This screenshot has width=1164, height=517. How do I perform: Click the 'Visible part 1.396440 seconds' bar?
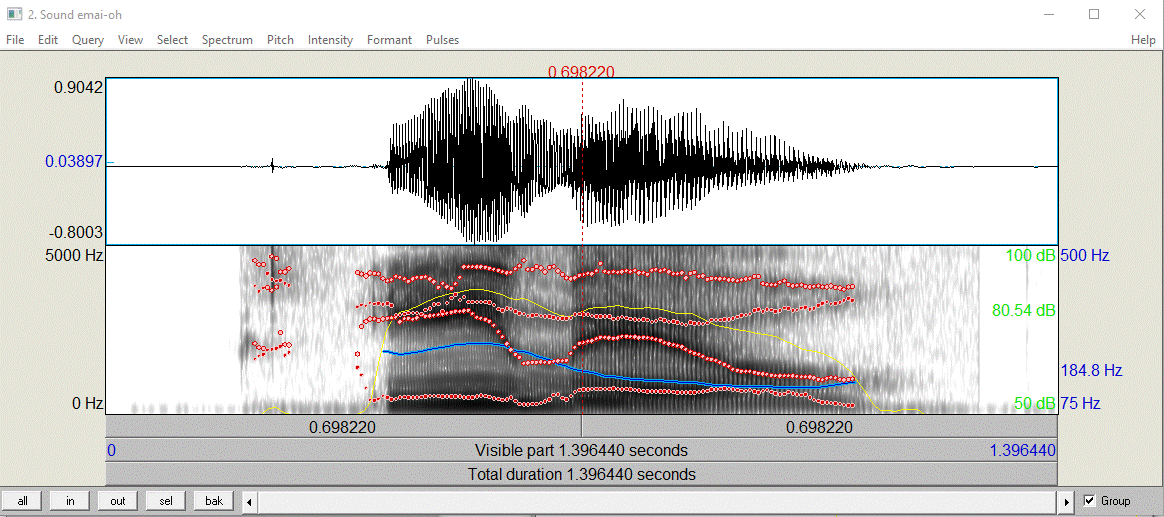581,450
